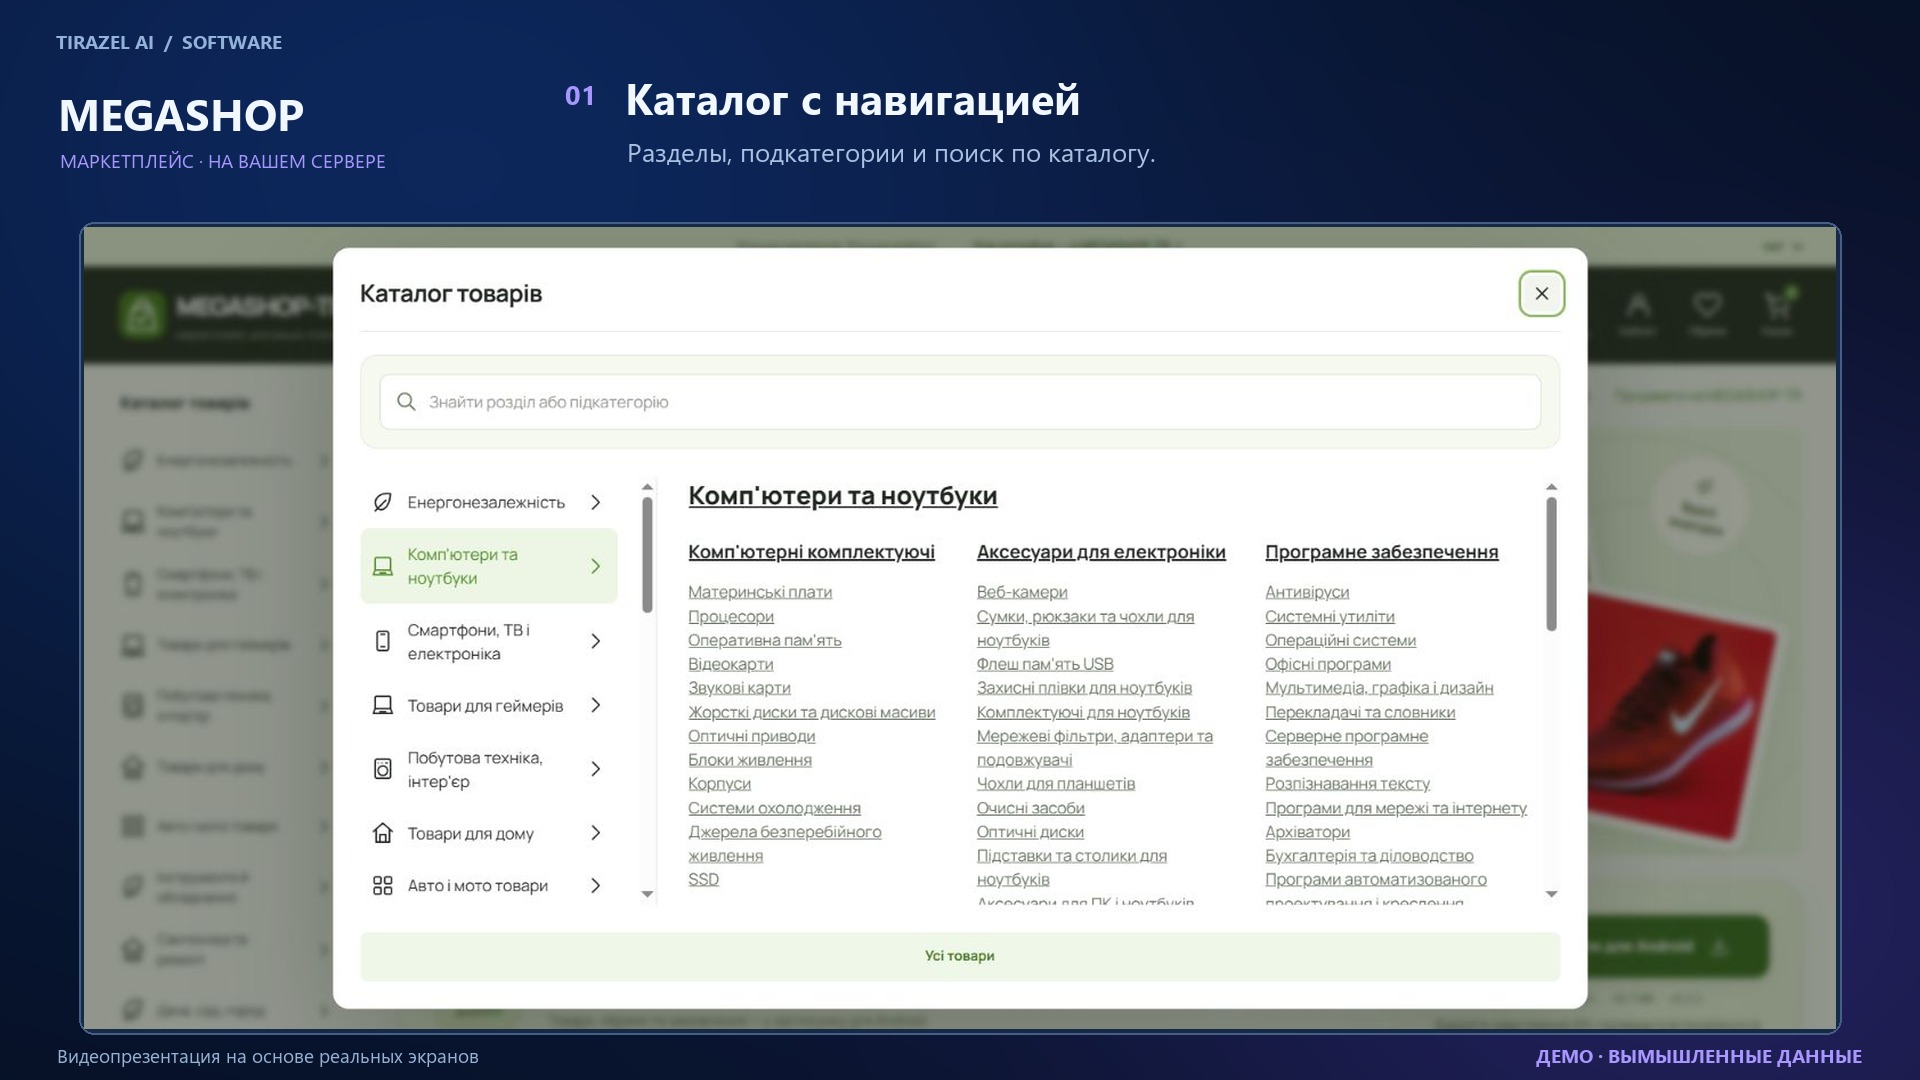1920x1080 pixels.
Task: Expand Побутова техніка, інтер'єр chevron
Action: click(x=596, y=769)
